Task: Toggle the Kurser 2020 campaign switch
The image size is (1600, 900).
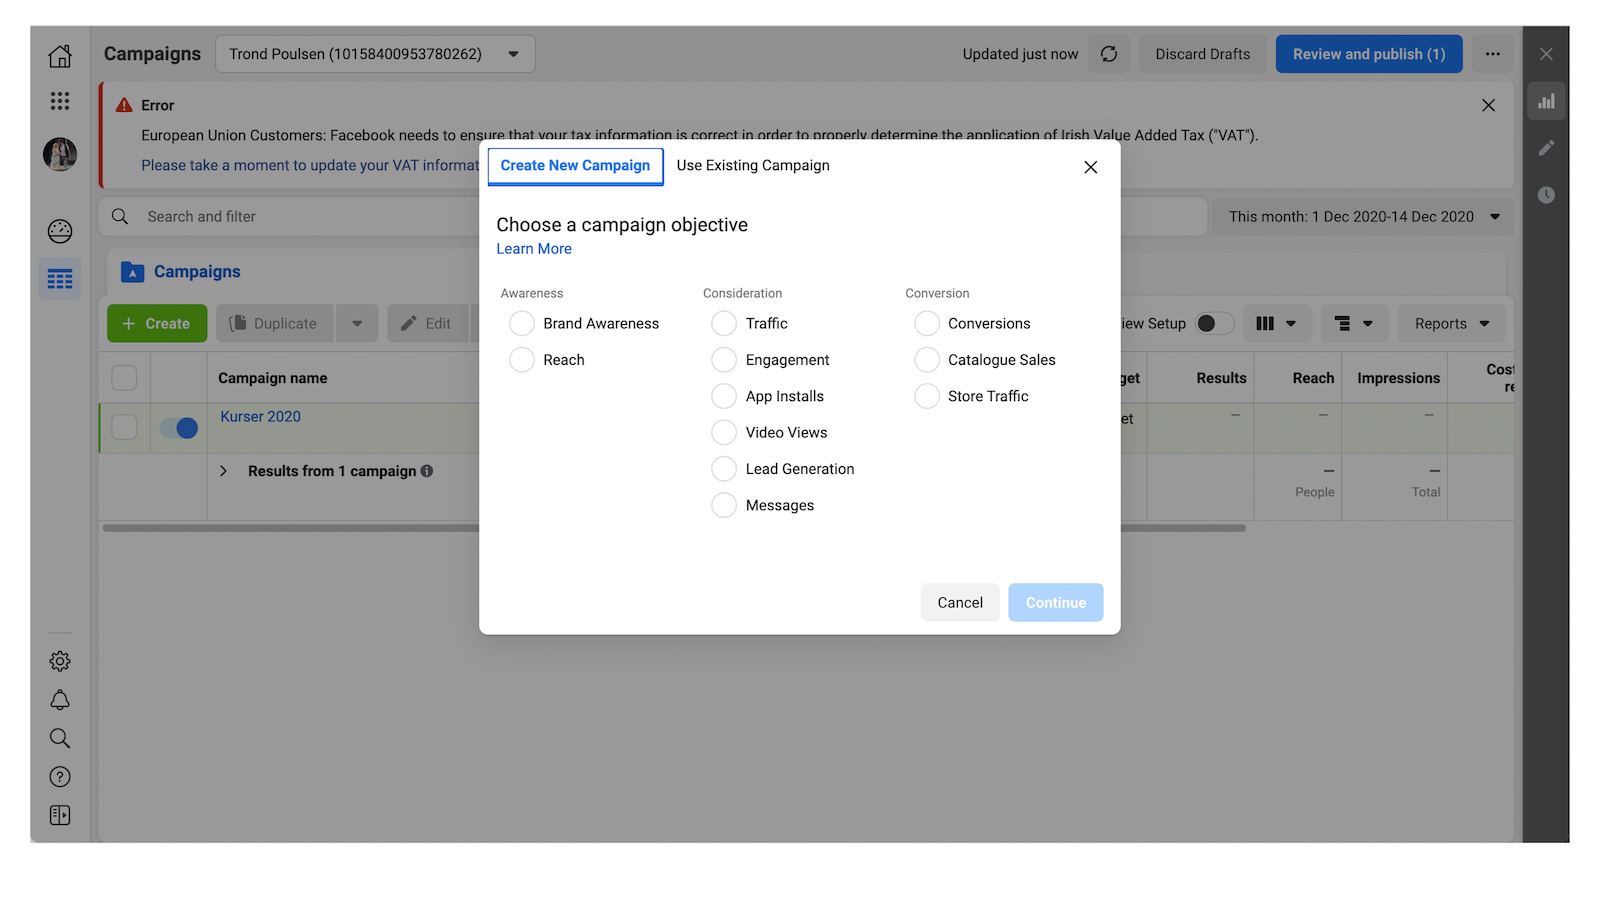Action: pyautogui.click(x=179, y=428)
